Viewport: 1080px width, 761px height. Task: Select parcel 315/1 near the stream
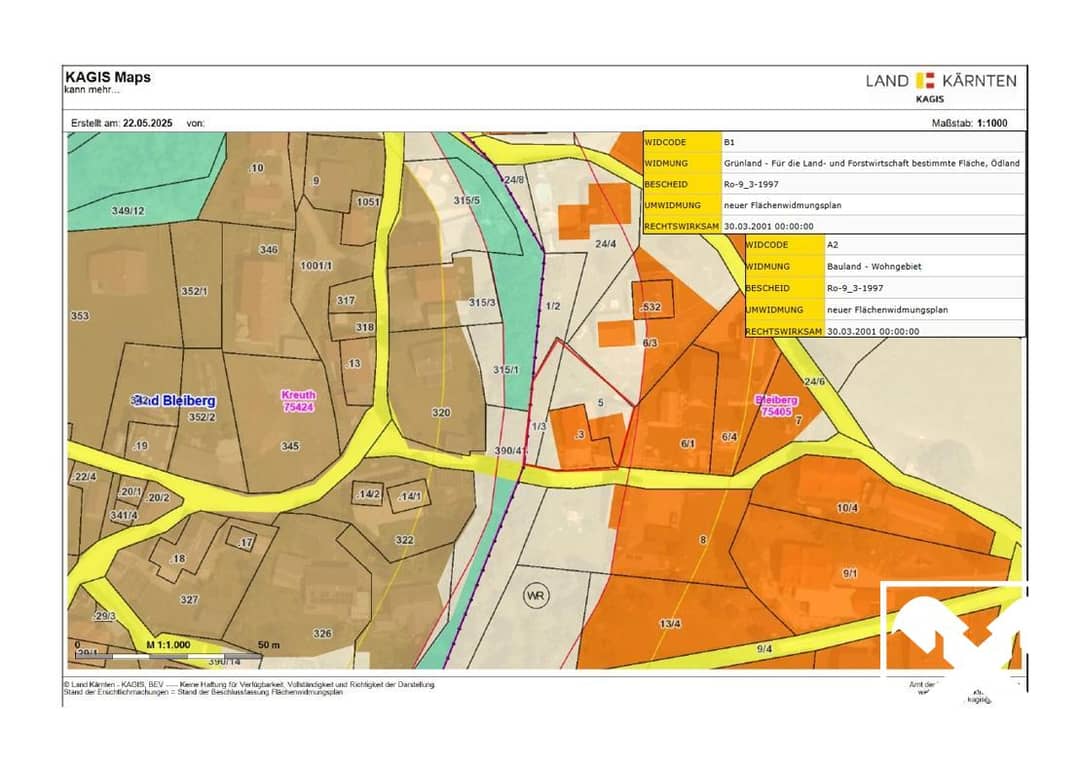pos(506,370)
